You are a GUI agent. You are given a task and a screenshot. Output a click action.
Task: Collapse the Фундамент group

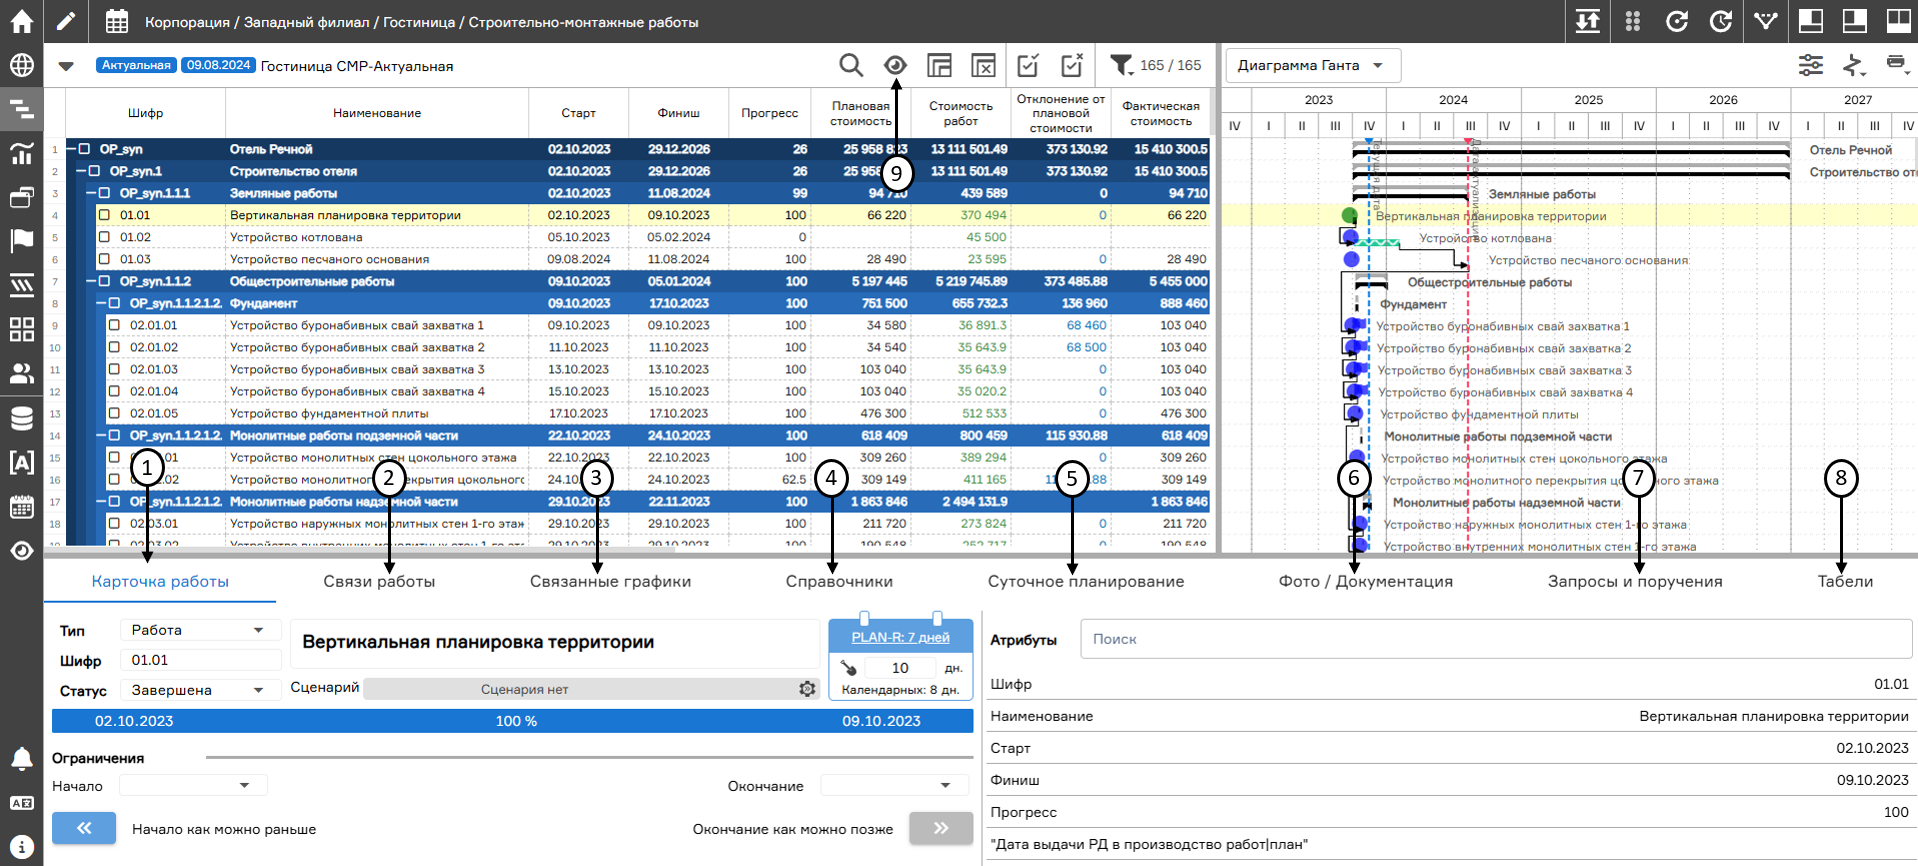[102, 303]
